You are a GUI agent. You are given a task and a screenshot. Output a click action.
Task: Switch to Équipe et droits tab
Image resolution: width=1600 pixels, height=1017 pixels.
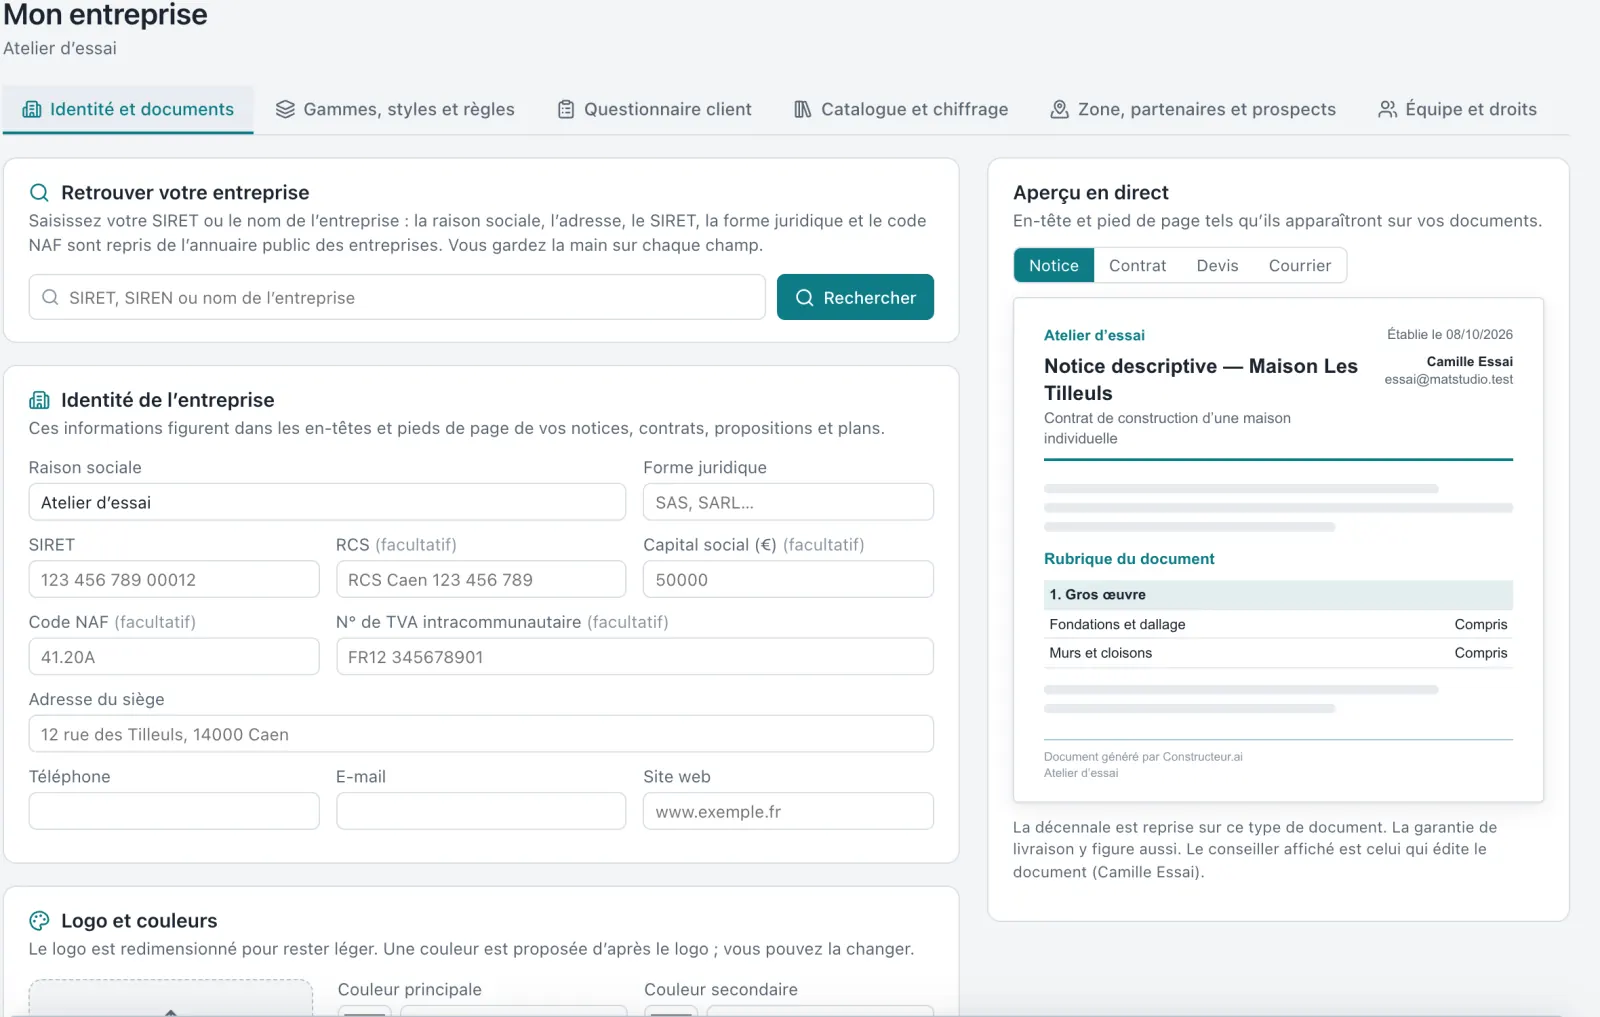(x=1457, y=109)
